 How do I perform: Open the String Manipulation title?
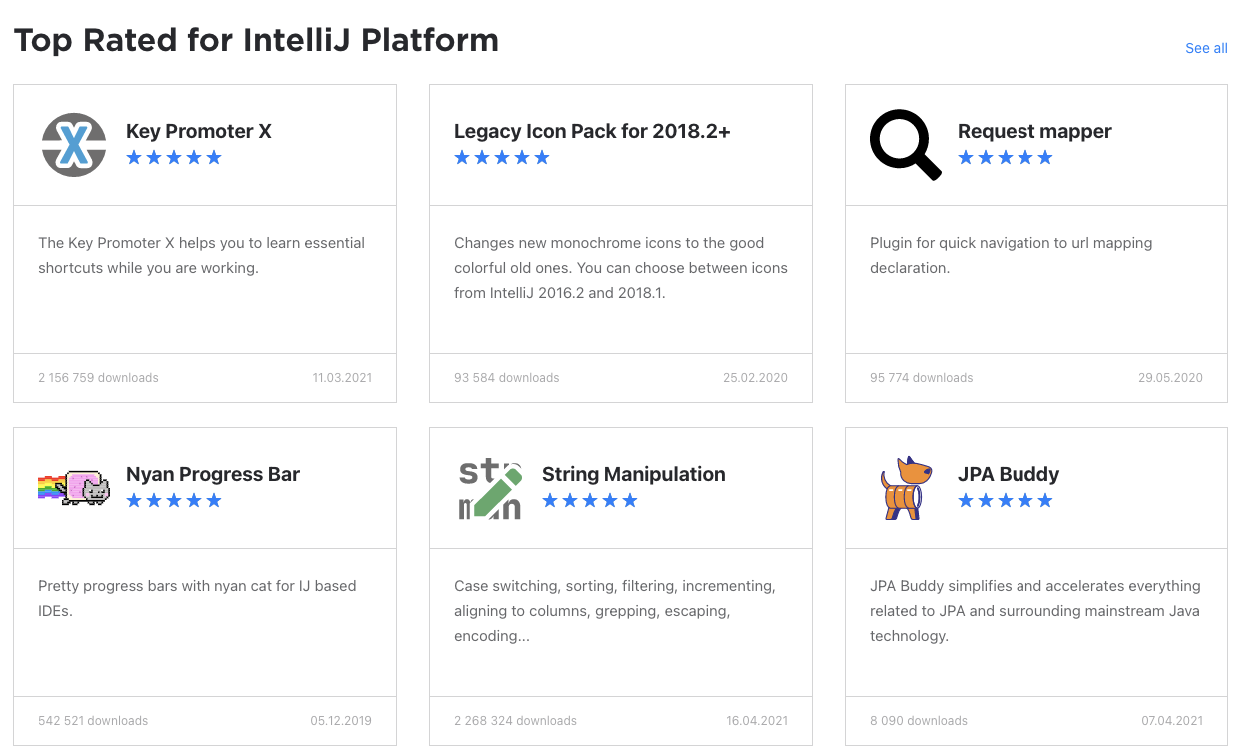point(634,474)
